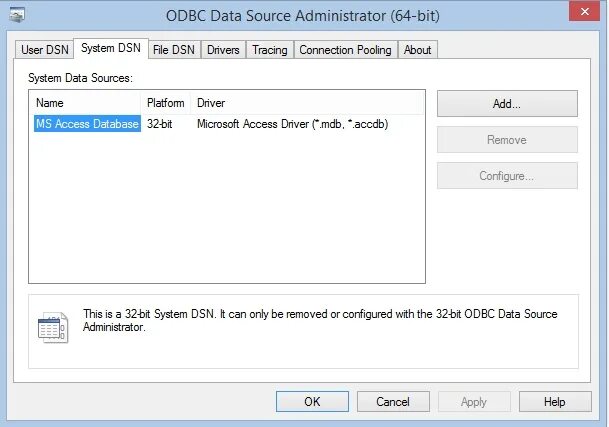This screenshot has width=609, height=427.
Task: Open the Tracing tab
Action: coord(270,50)
